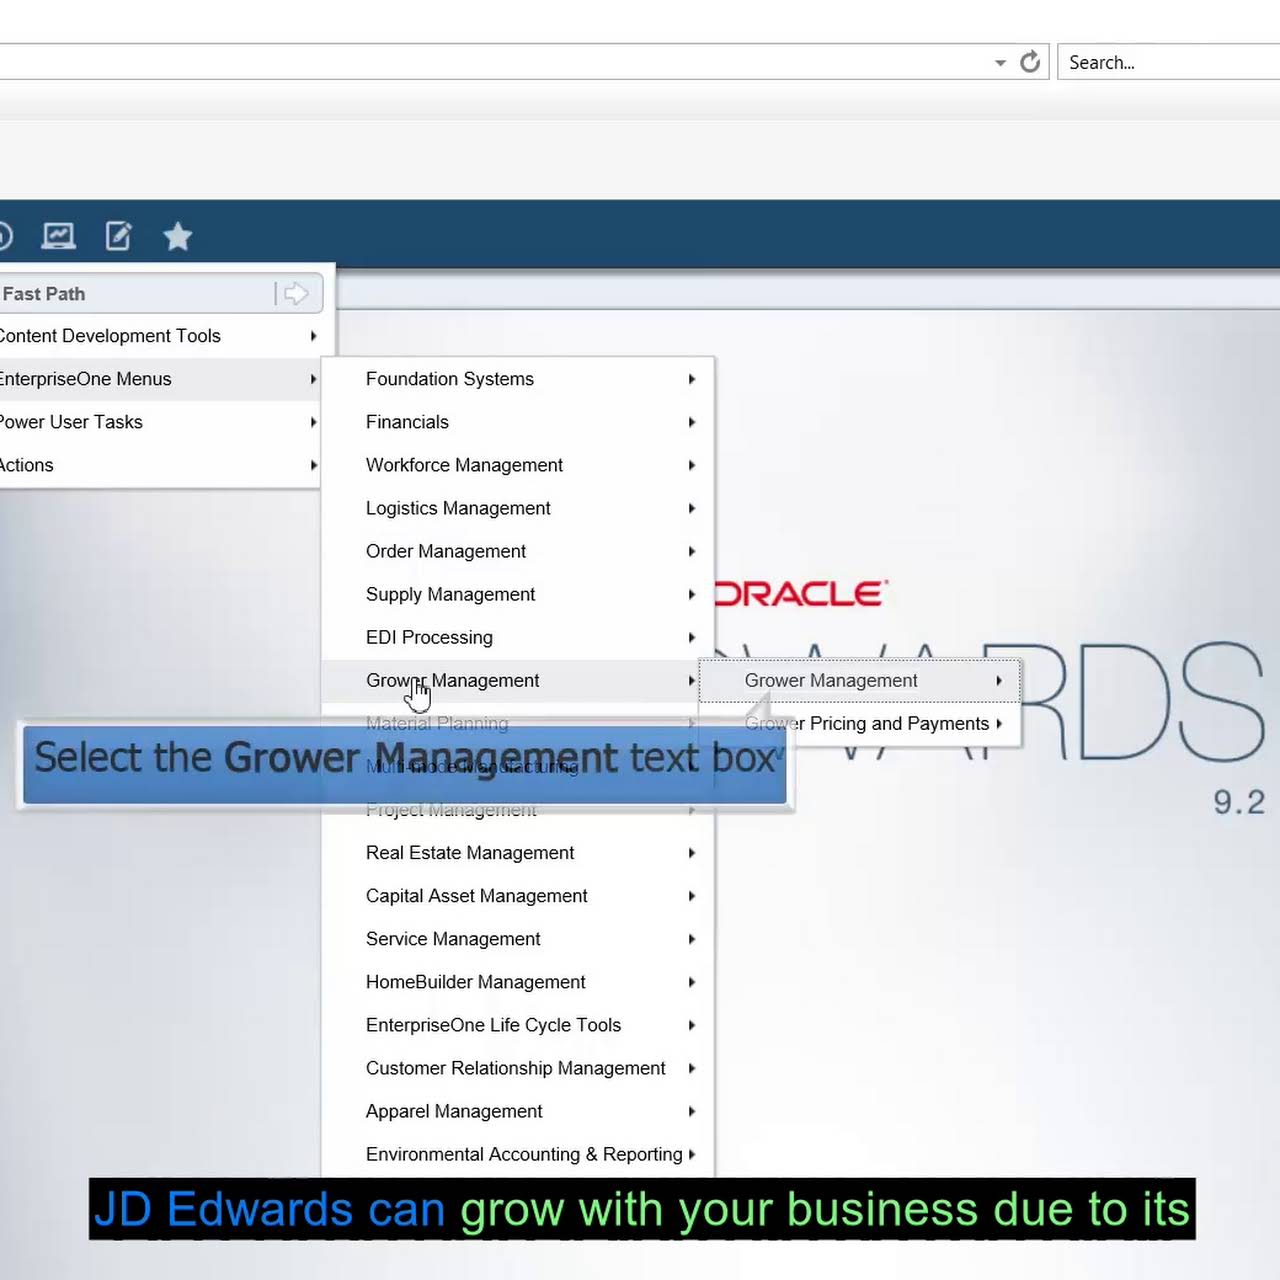Open Favorites star icon
This screenshot has height=1280, width=1280.
pos(178,236)
